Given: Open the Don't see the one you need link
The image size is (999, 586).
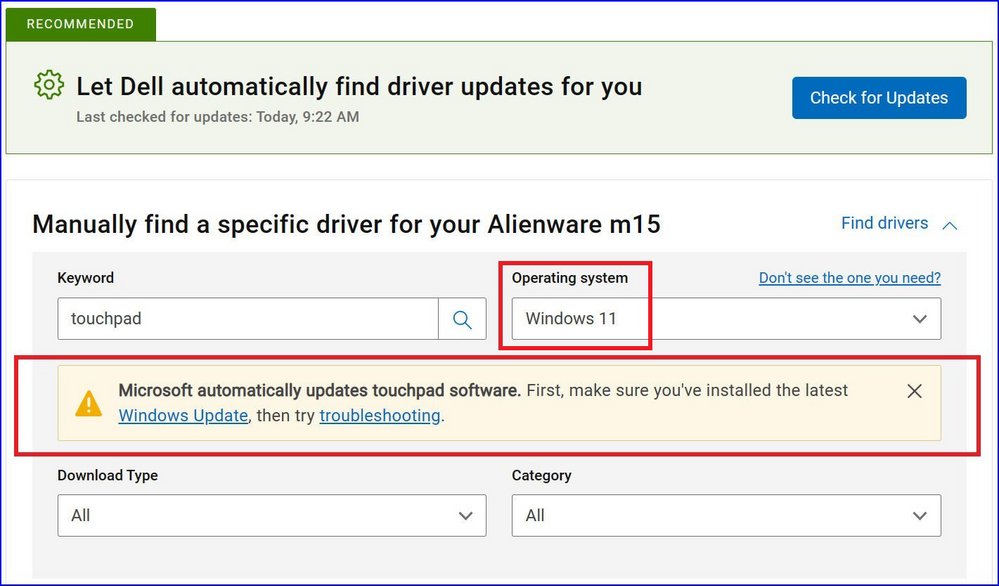Looking at the screenshot, I should [849, 278].
